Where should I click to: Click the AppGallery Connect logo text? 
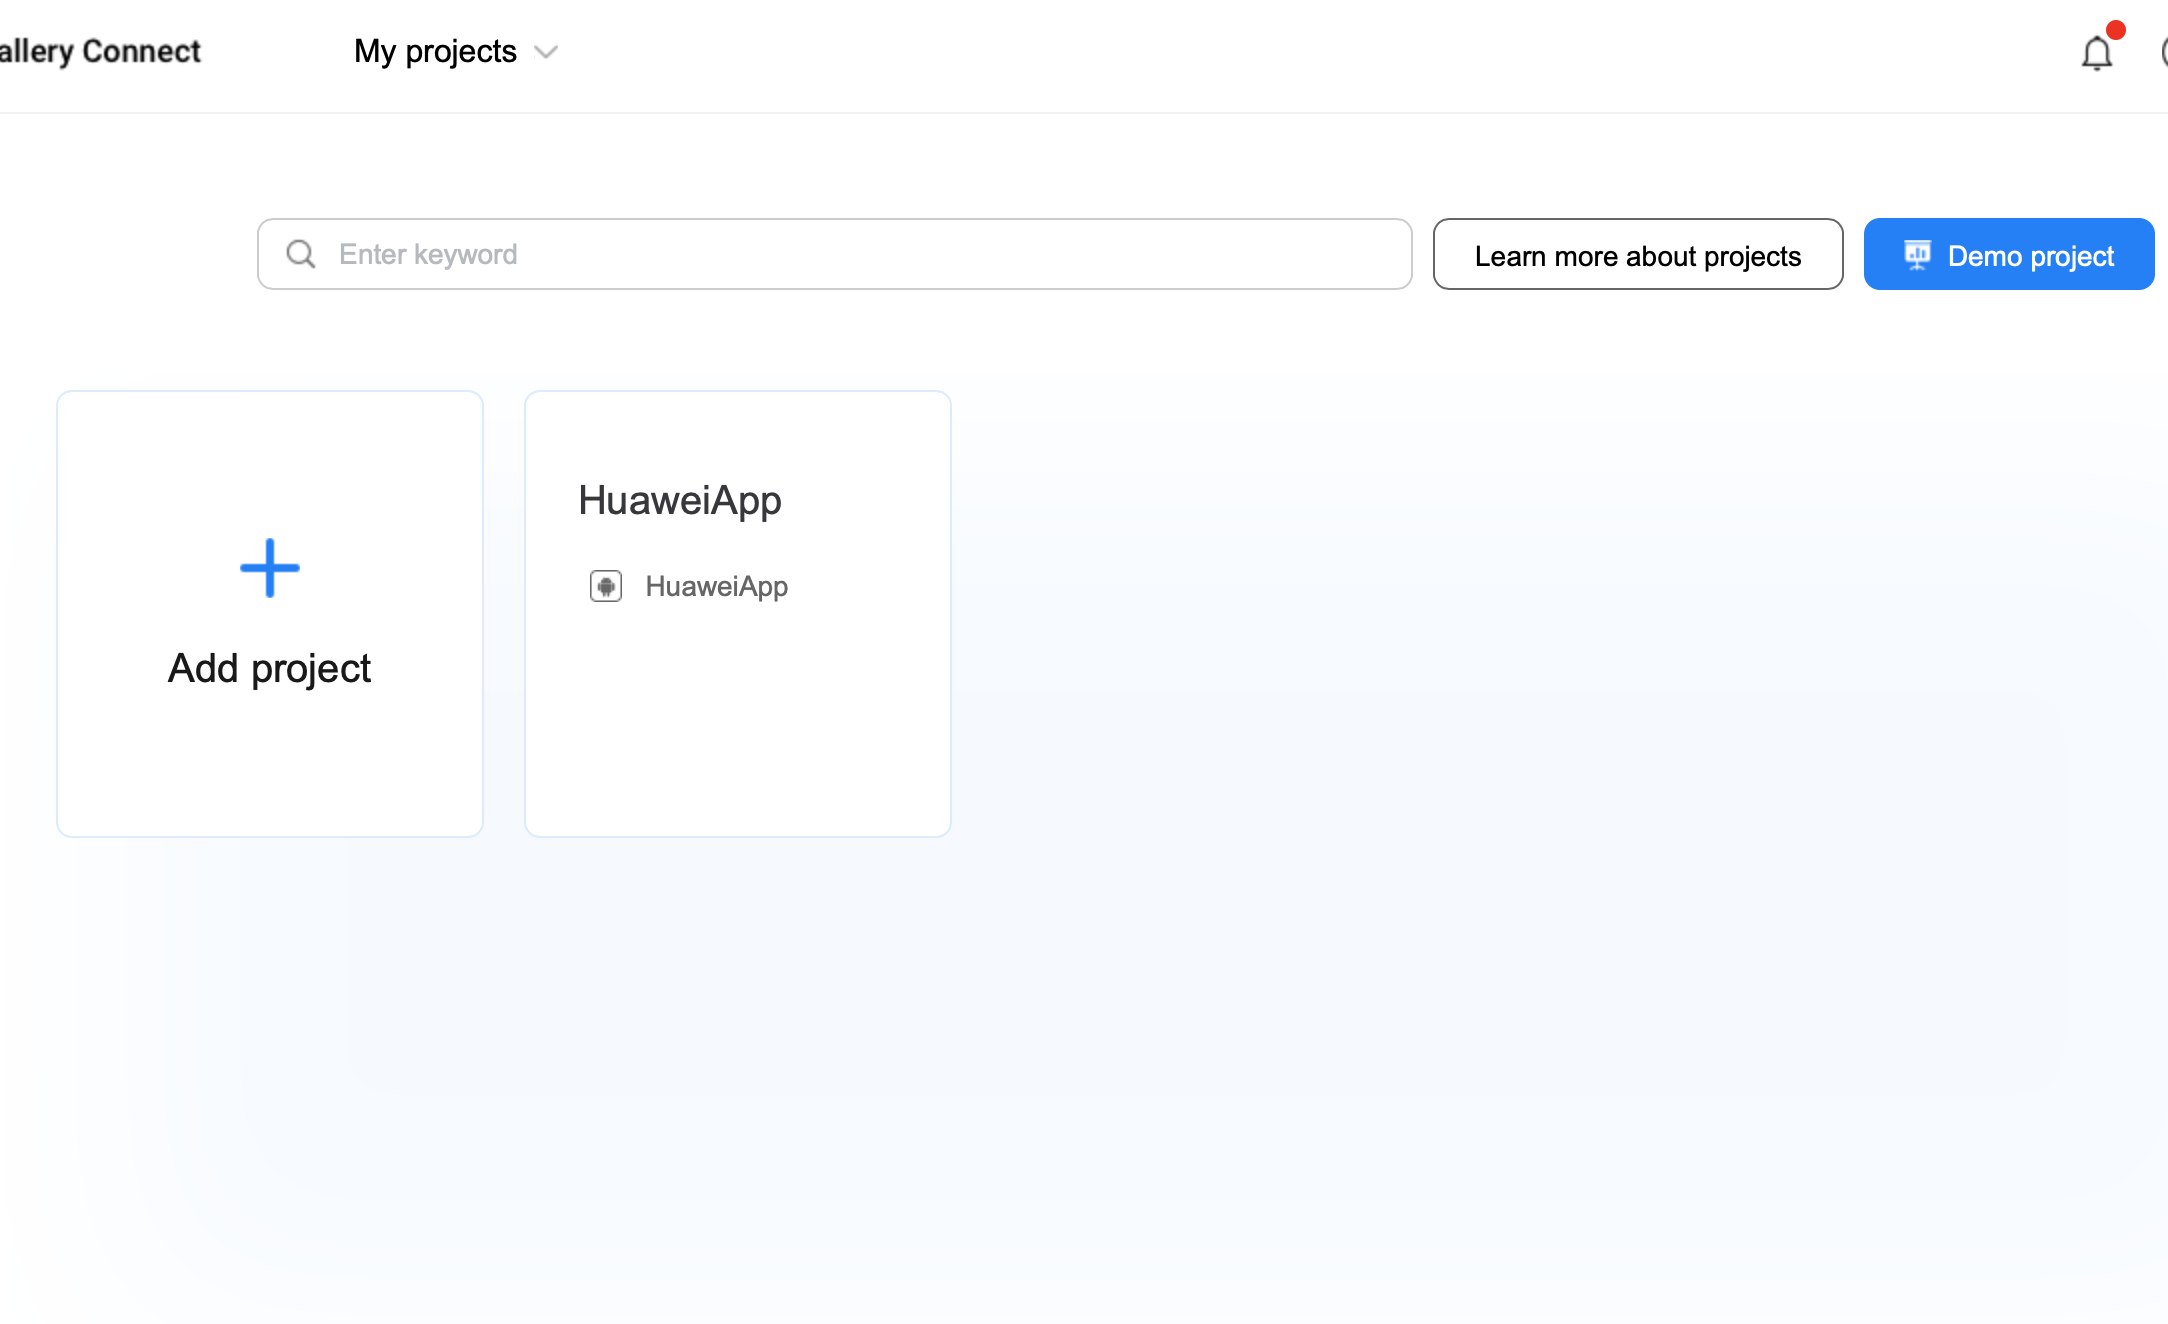(100, 51)
